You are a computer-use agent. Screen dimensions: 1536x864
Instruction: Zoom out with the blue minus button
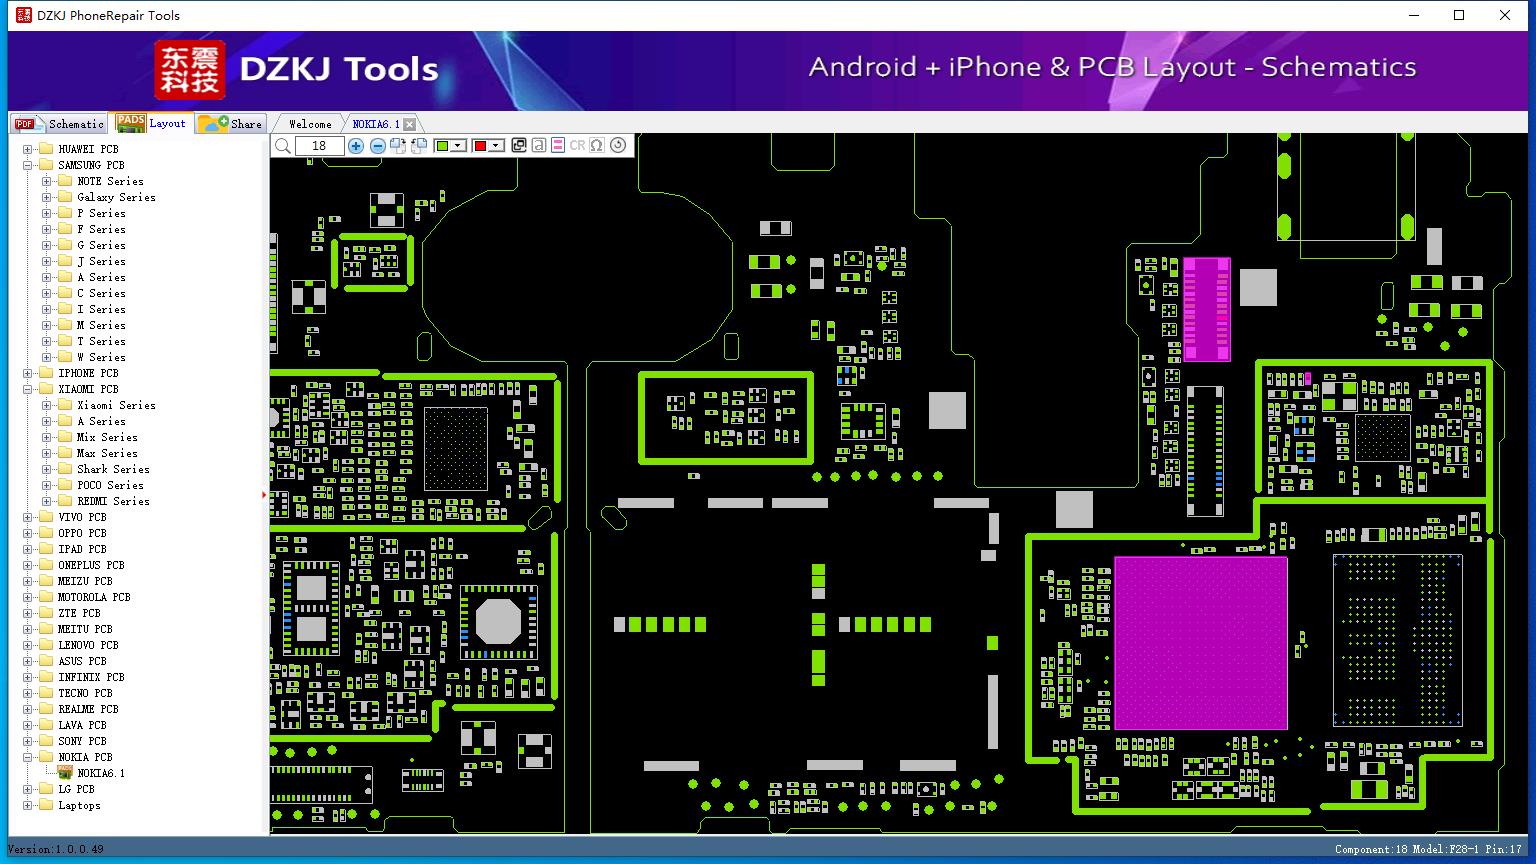(x=378, y=146)
